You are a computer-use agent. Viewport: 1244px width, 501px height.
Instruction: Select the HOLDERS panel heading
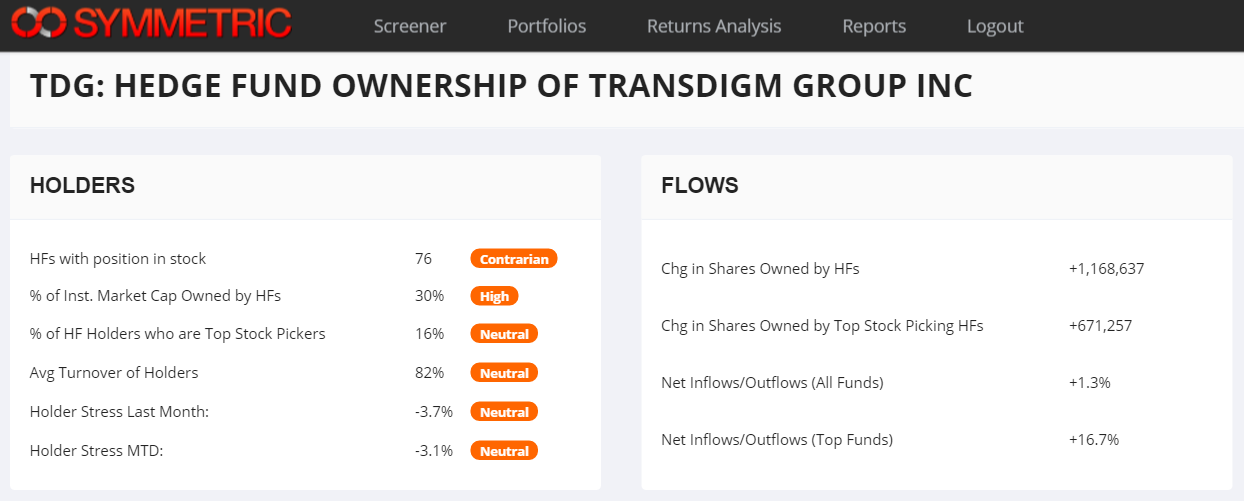coord(82,185)
